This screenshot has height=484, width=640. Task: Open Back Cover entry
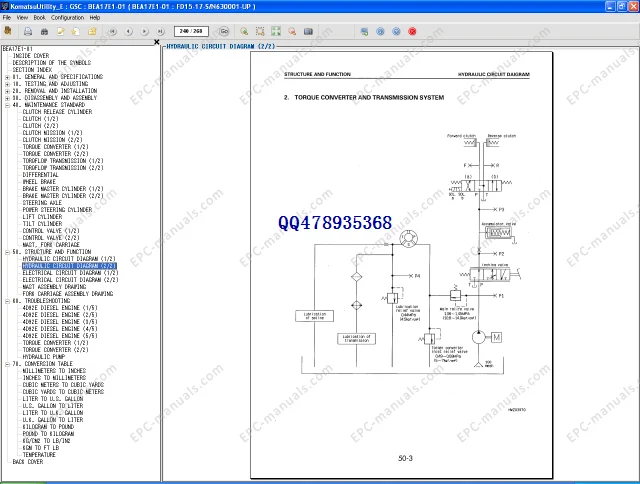coord(28,462)
